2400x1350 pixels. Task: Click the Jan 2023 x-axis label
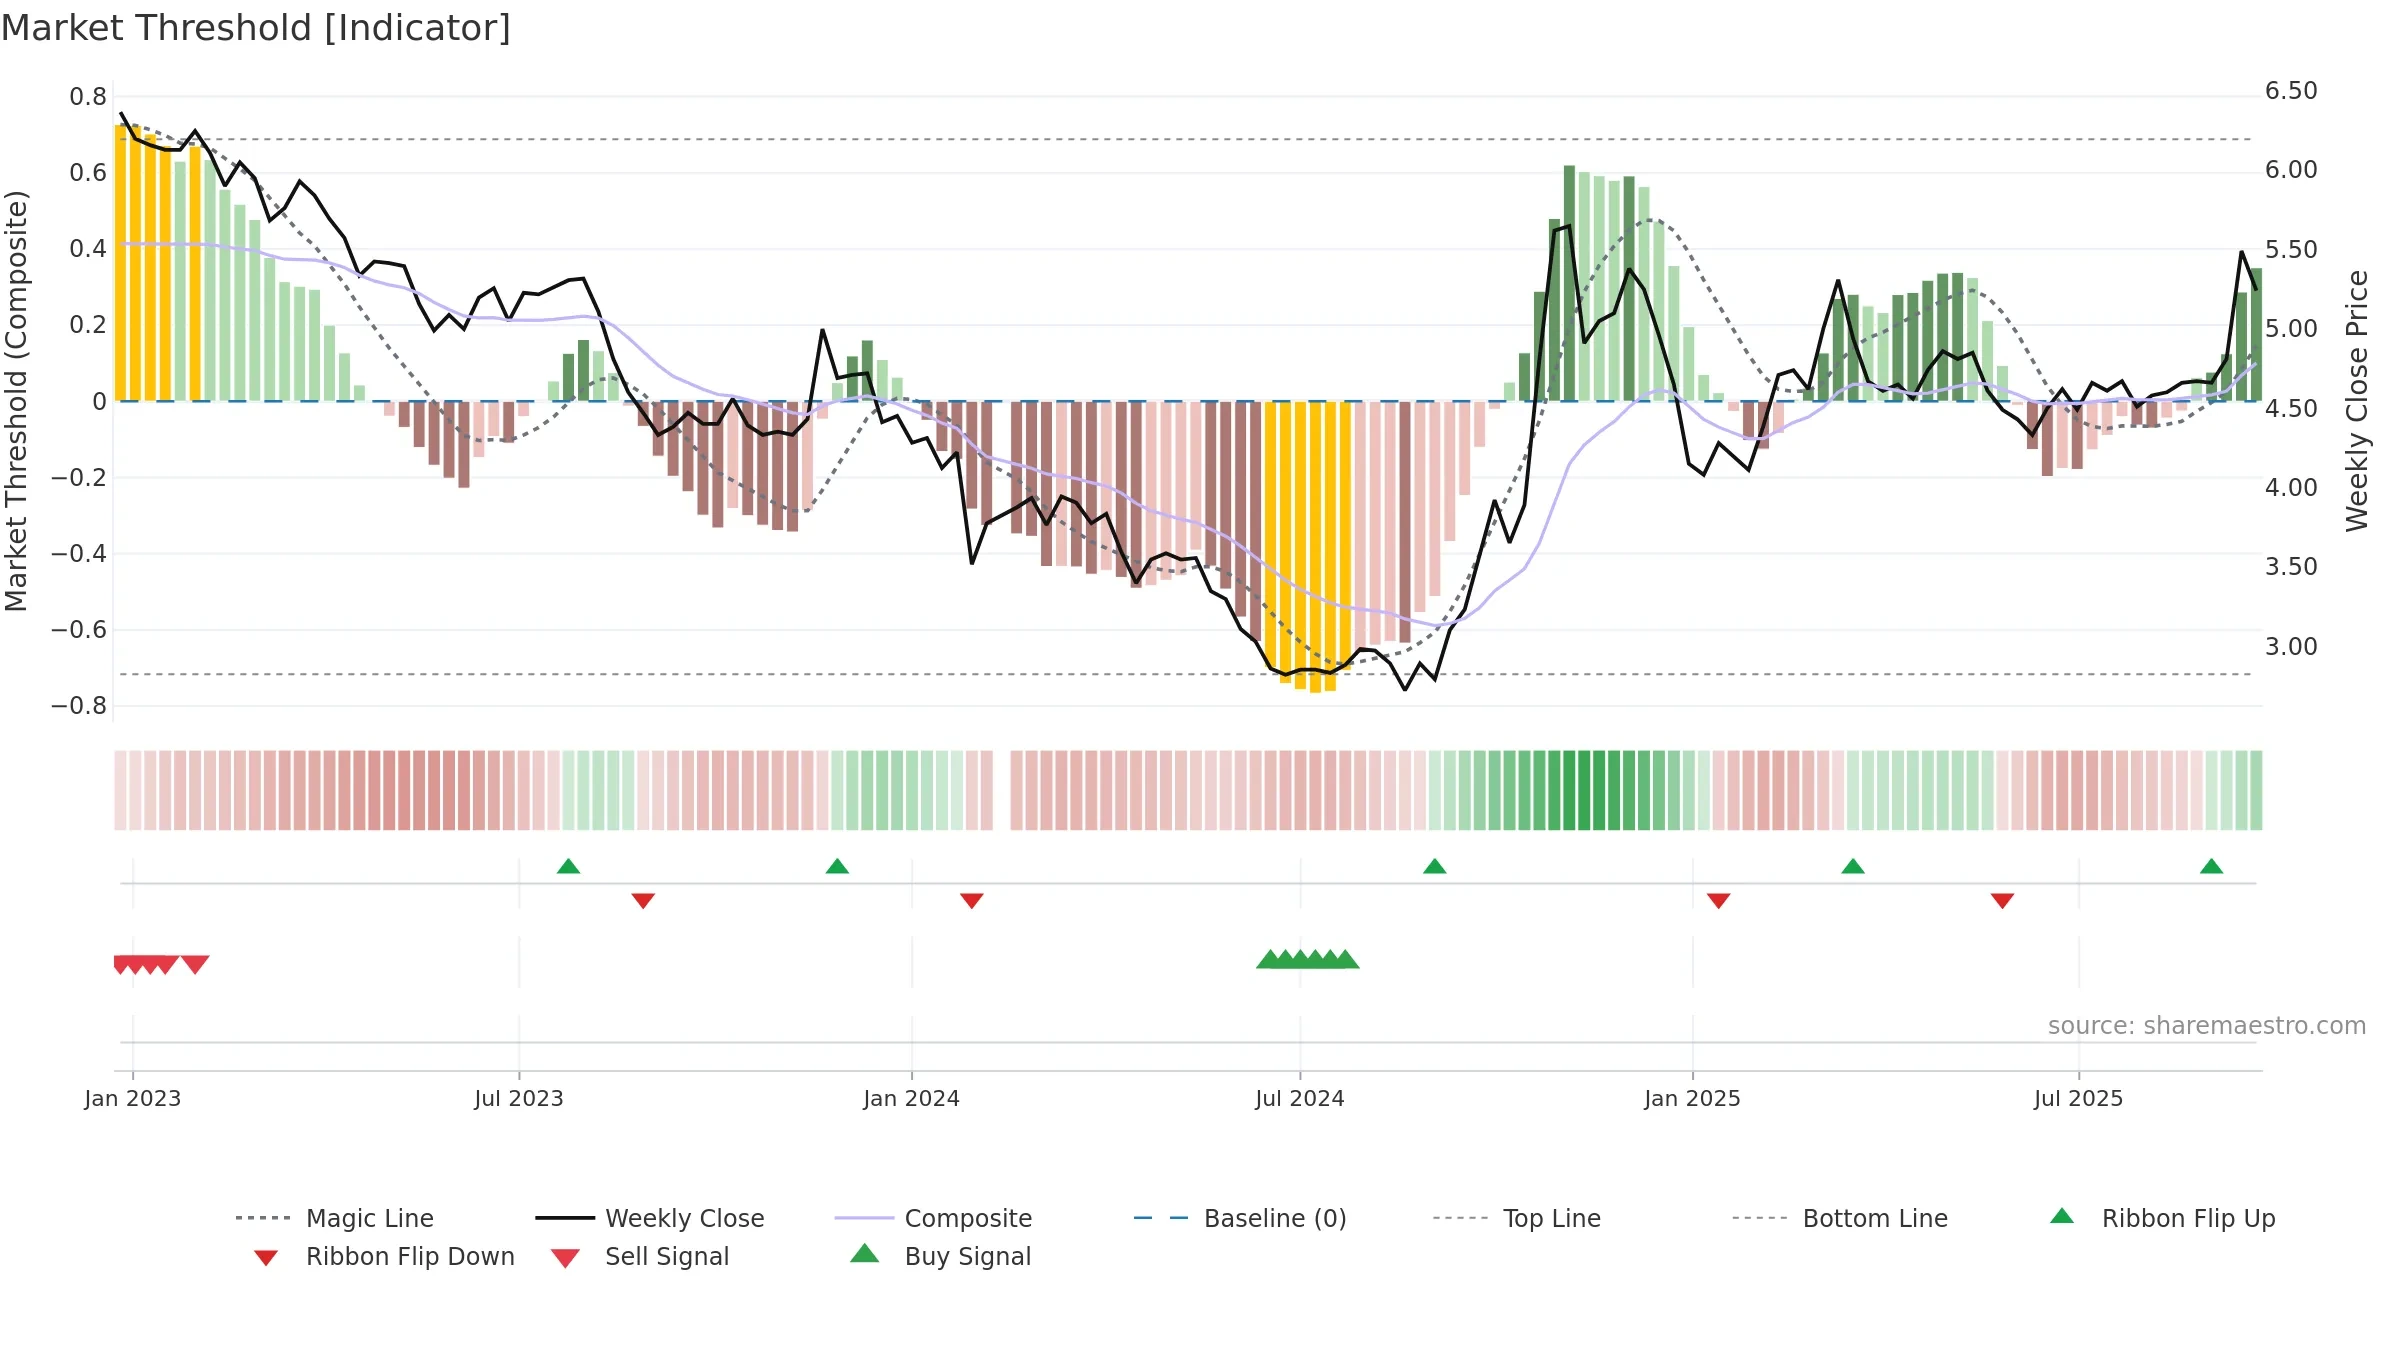tap(133, 1099)
